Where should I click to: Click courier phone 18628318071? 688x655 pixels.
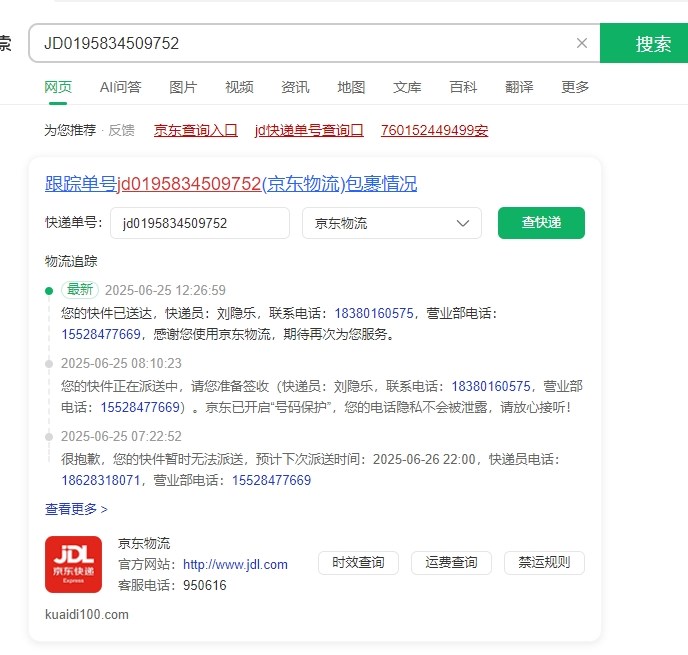tap(101, 480)
